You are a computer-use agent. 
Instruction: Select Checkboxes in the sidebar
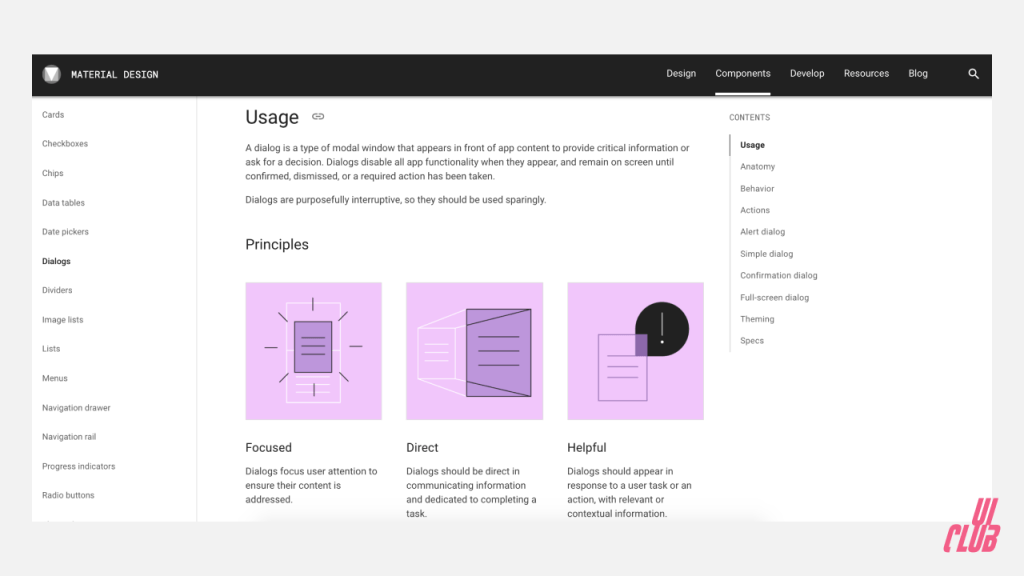click(x=65, y=144)
